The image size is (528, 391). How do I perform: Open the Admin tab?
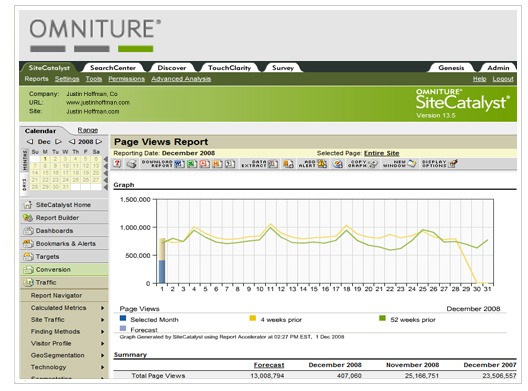click(x=498, y=68)
